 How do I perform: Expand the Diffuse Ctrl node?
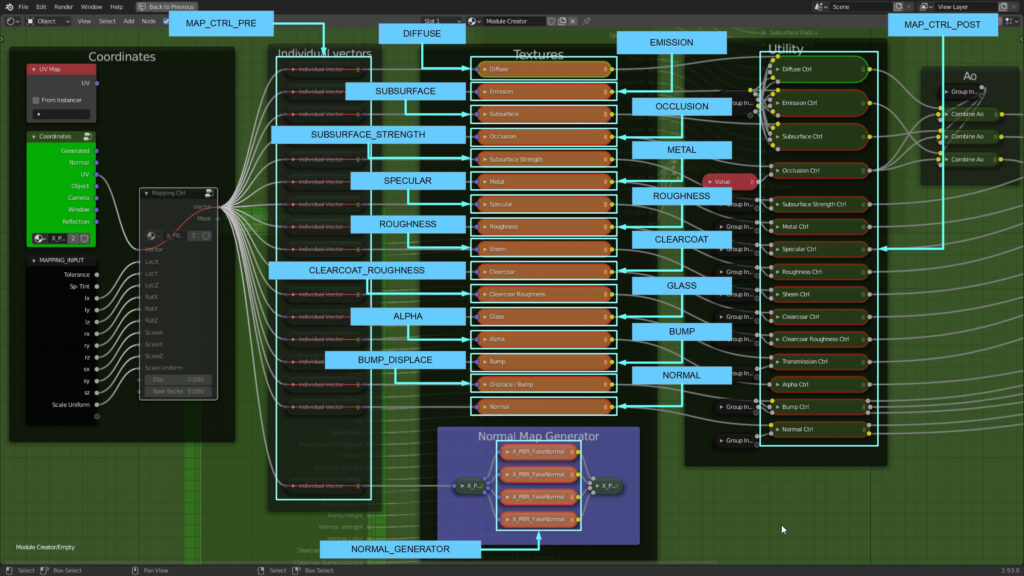click(x=777, y=69)
